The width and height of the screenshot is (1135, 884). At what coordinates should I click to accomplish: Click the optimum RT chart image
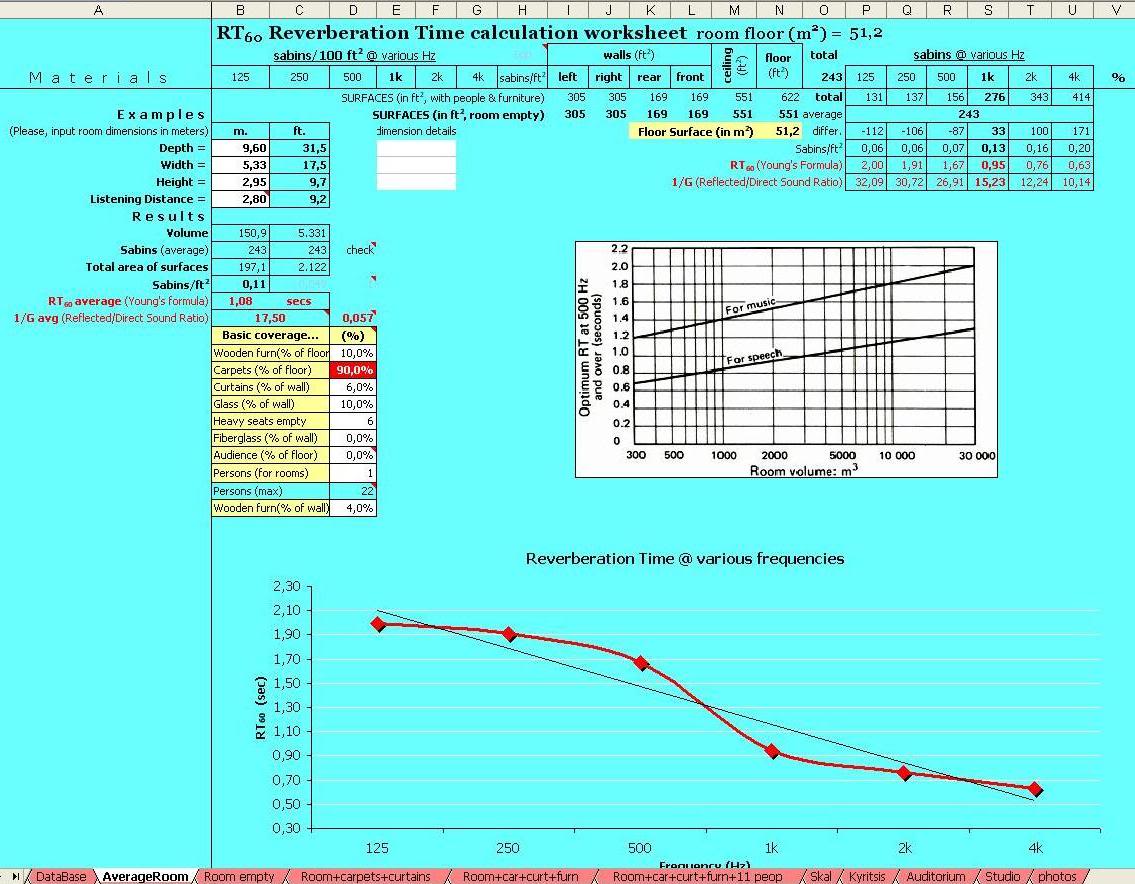click(x=786, y=360)
